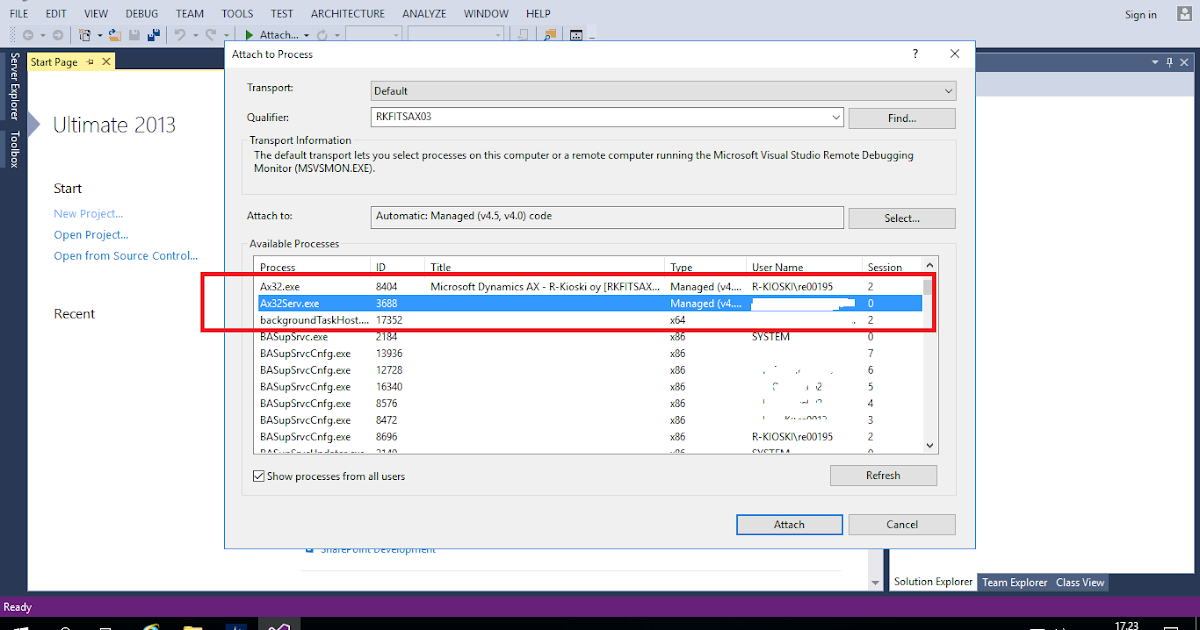
Task: Toggle the Show processes from all users checkbox
Action: (x=258, y=476)
